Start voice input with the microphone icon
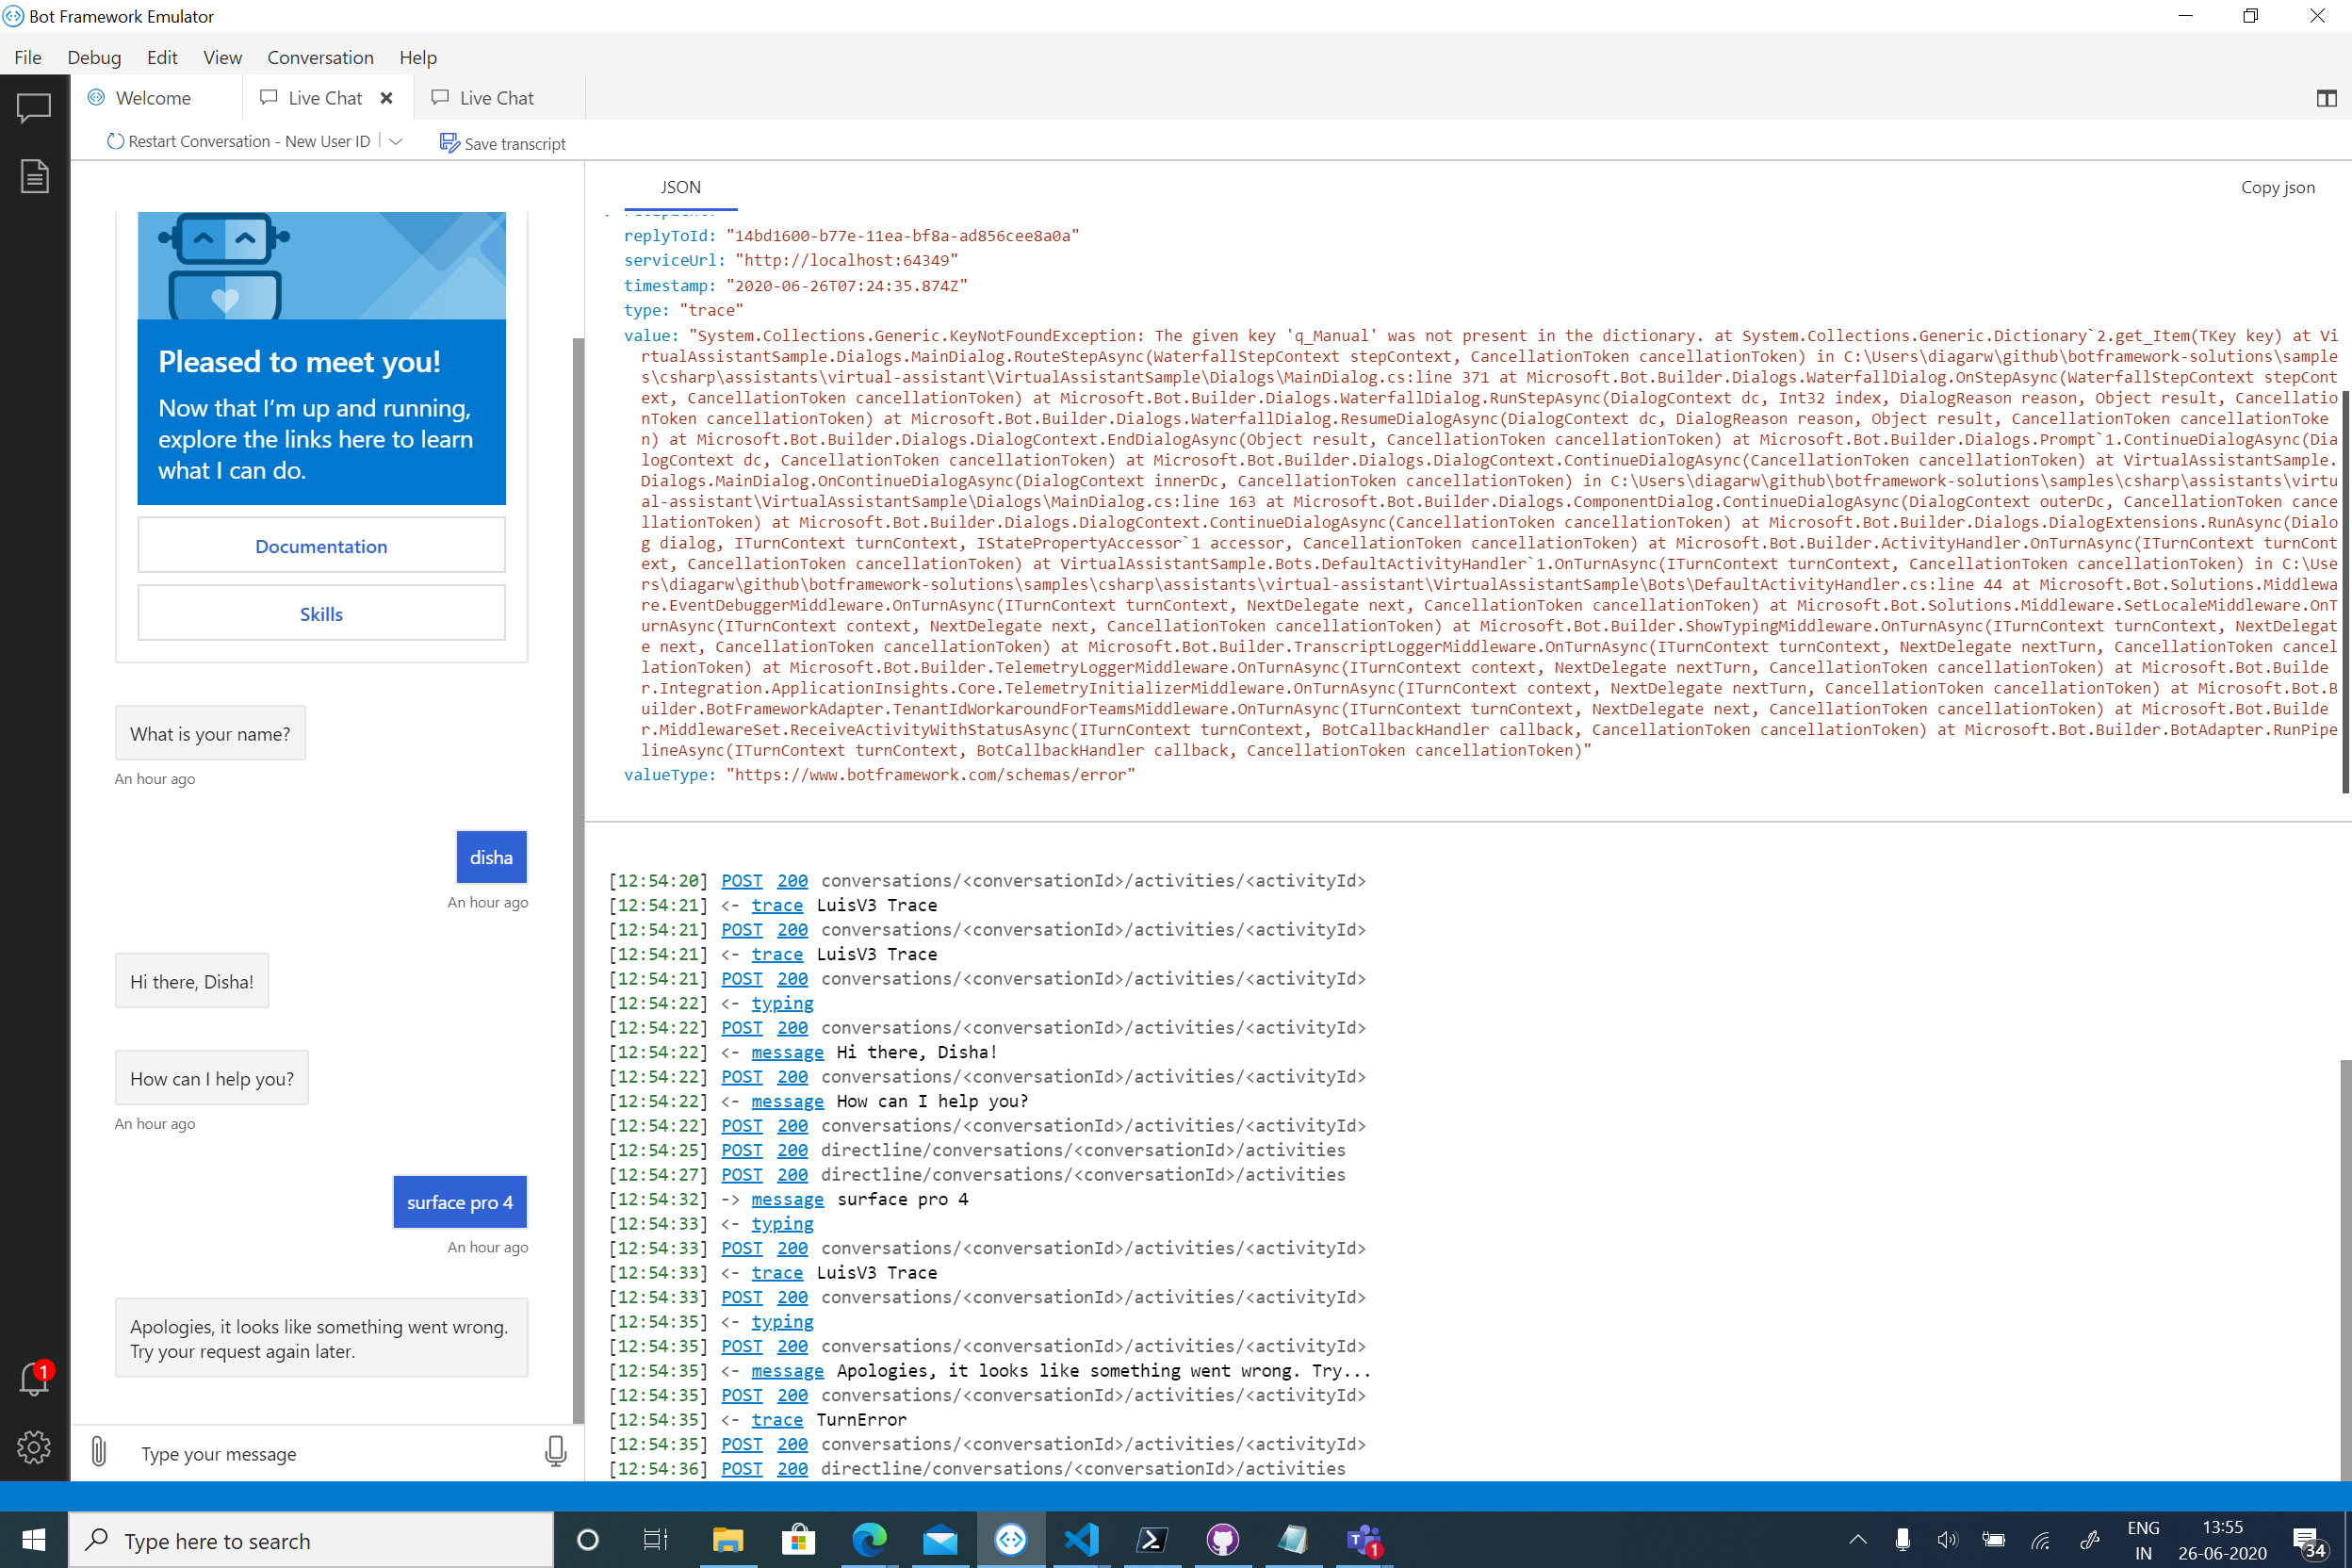2352x1568 pixels. pos(555,1453)
